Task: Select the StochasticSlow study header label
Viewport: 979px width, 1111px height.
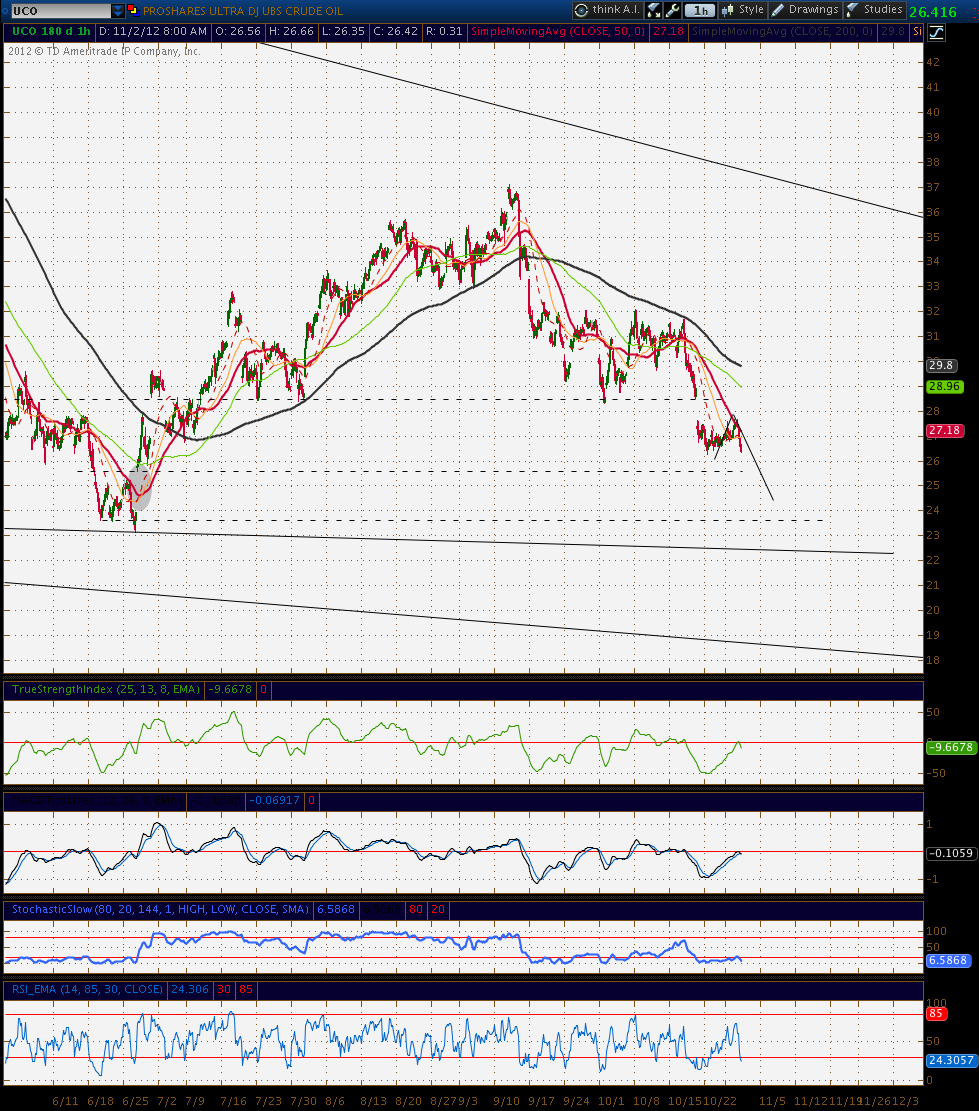Action: [x=160, y=909]
